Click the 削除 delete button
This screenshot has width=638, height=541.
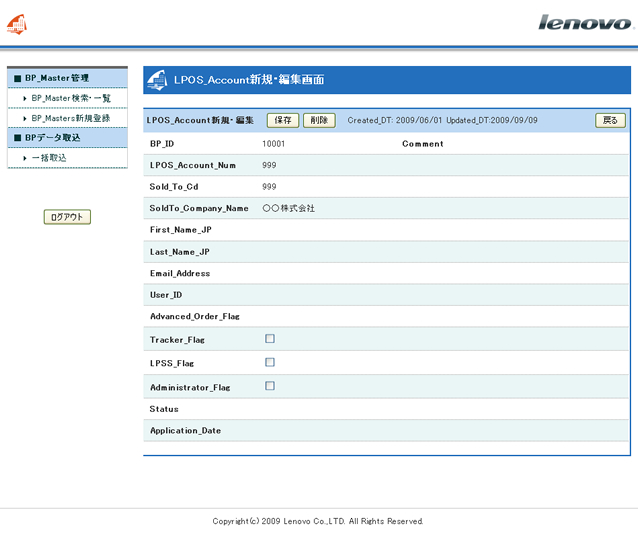(x=319, y=120)
